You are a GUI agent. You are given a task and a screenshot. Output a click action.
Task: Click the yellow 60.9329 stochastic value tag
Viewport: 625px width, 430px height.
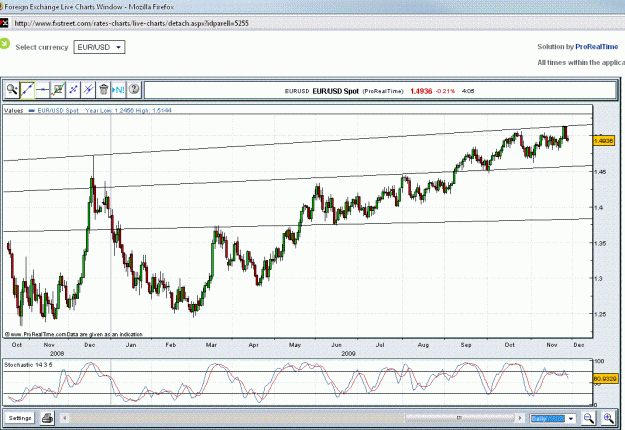pyautogui.click(x=605, y=379)
